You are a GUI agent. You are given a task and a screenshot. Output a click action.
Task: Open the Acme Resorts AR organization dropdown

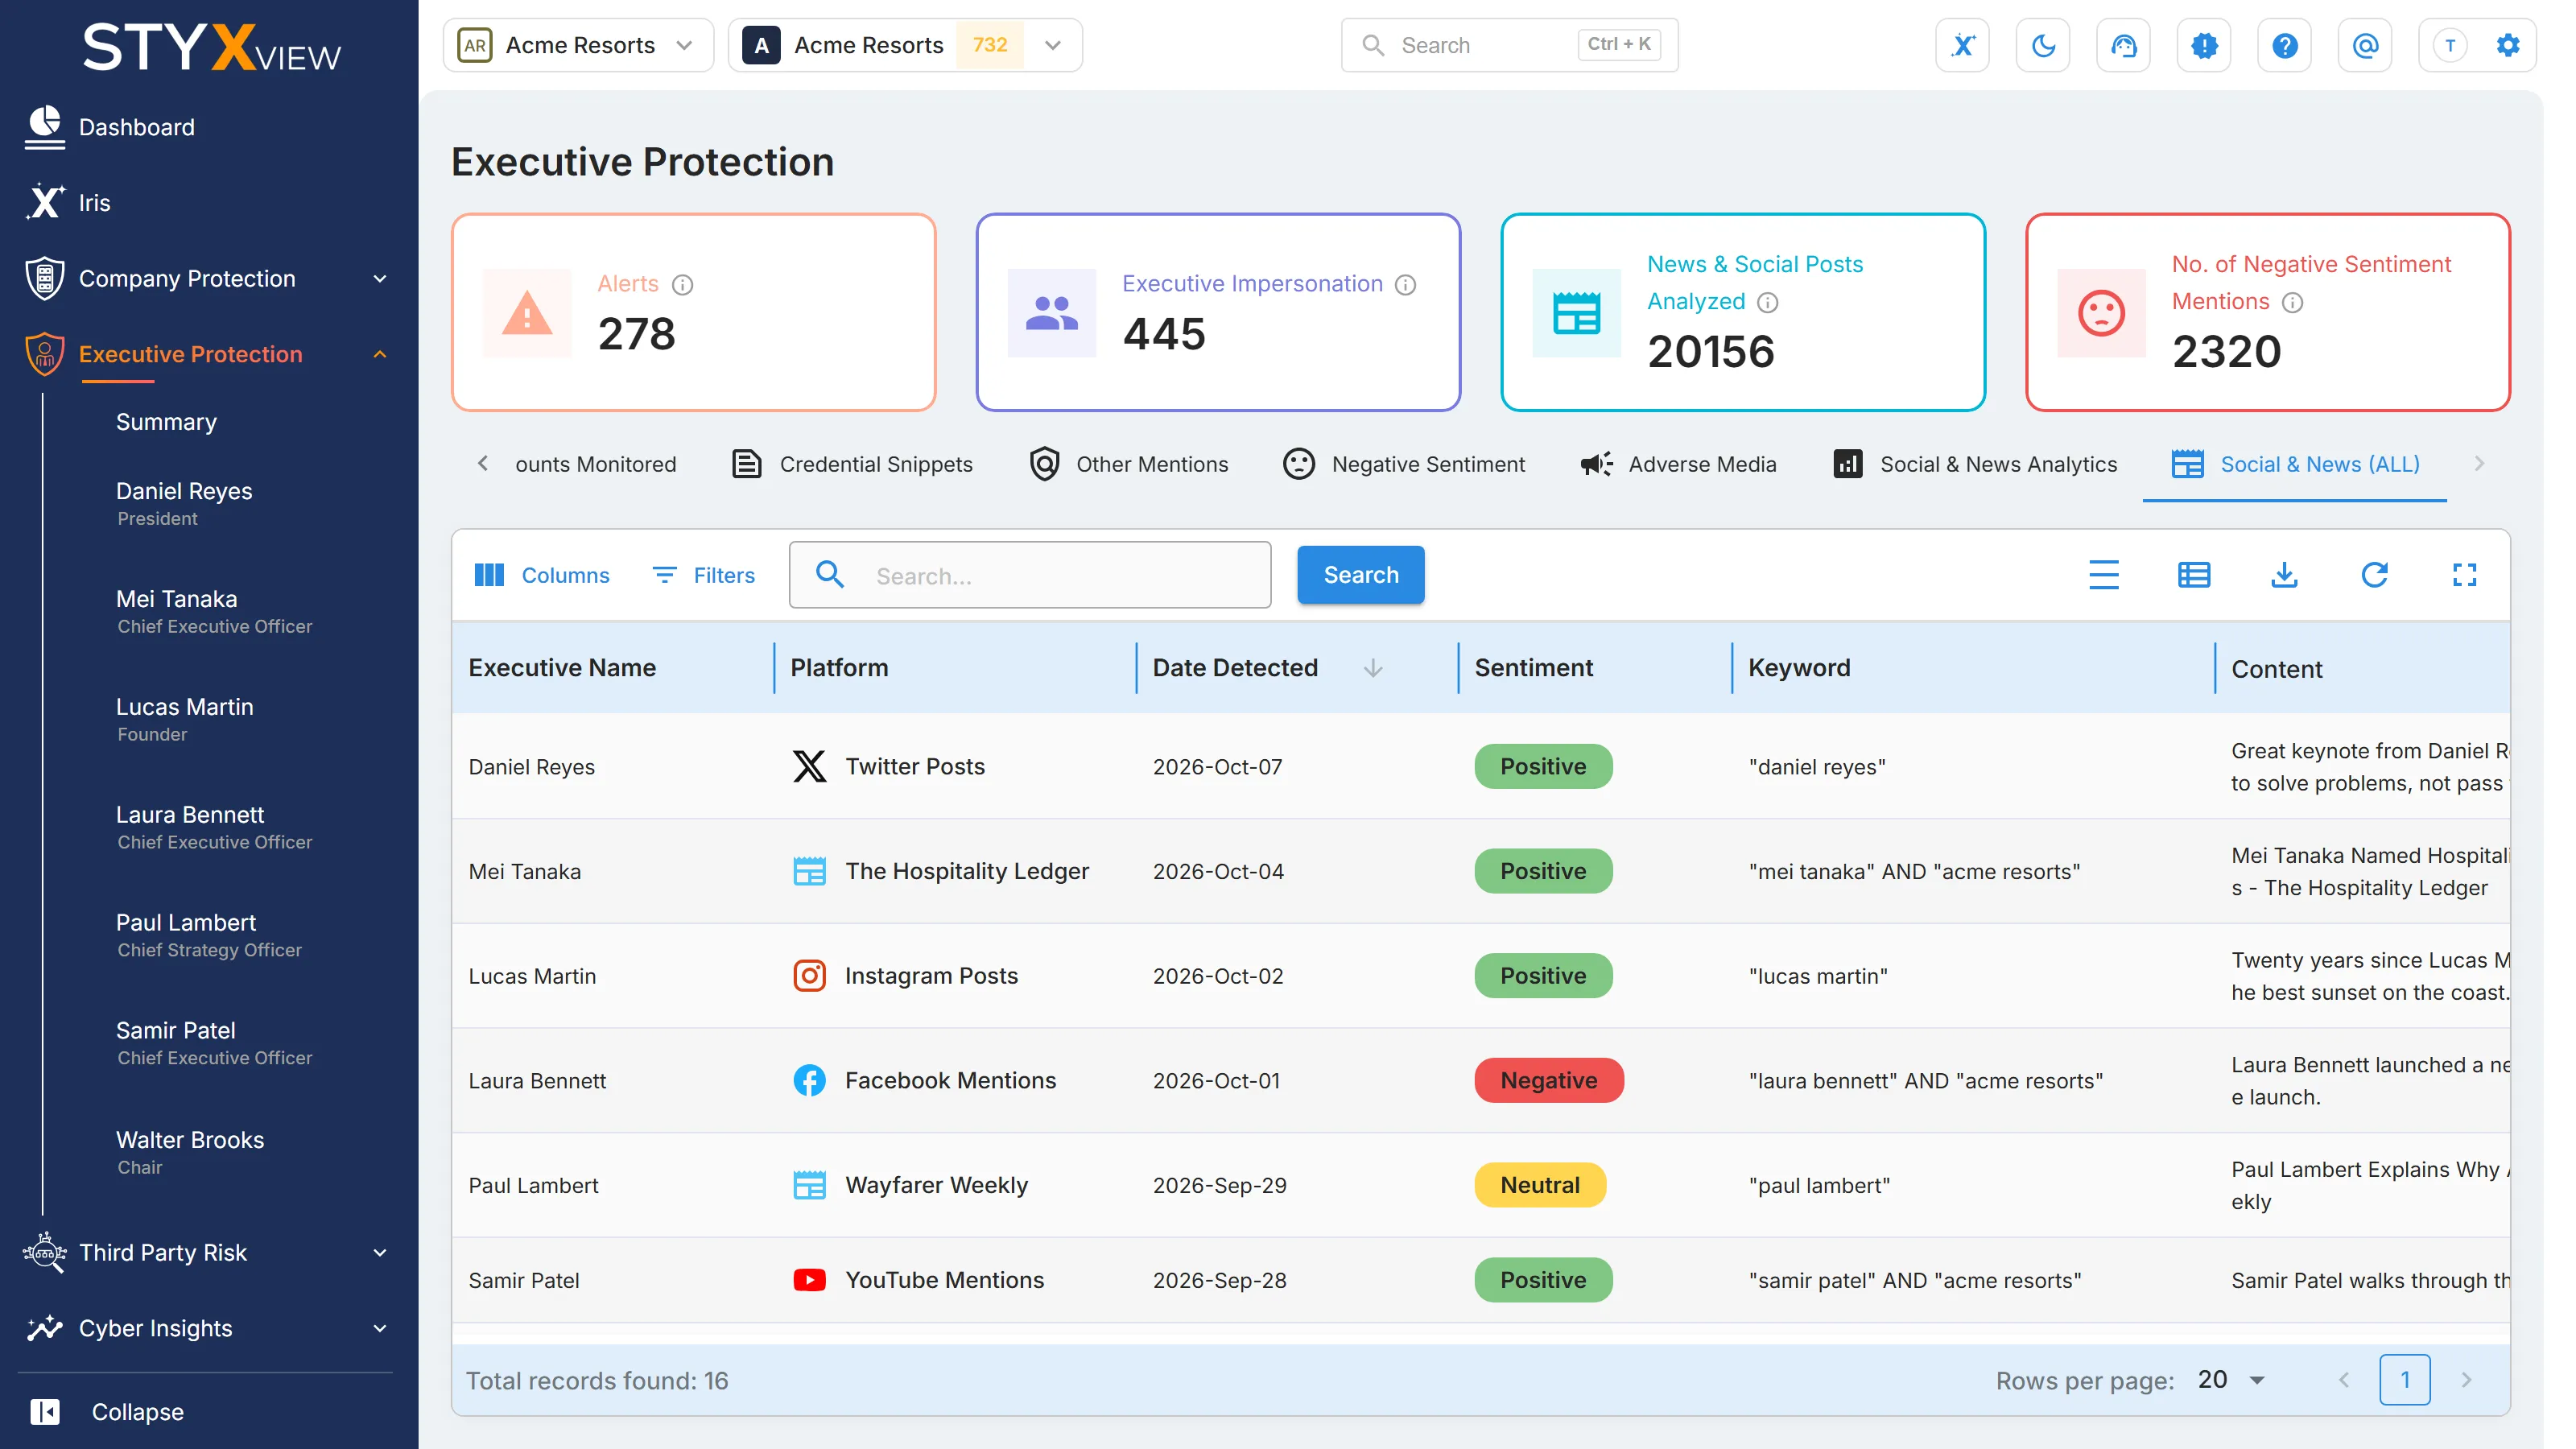coord(578,45)
